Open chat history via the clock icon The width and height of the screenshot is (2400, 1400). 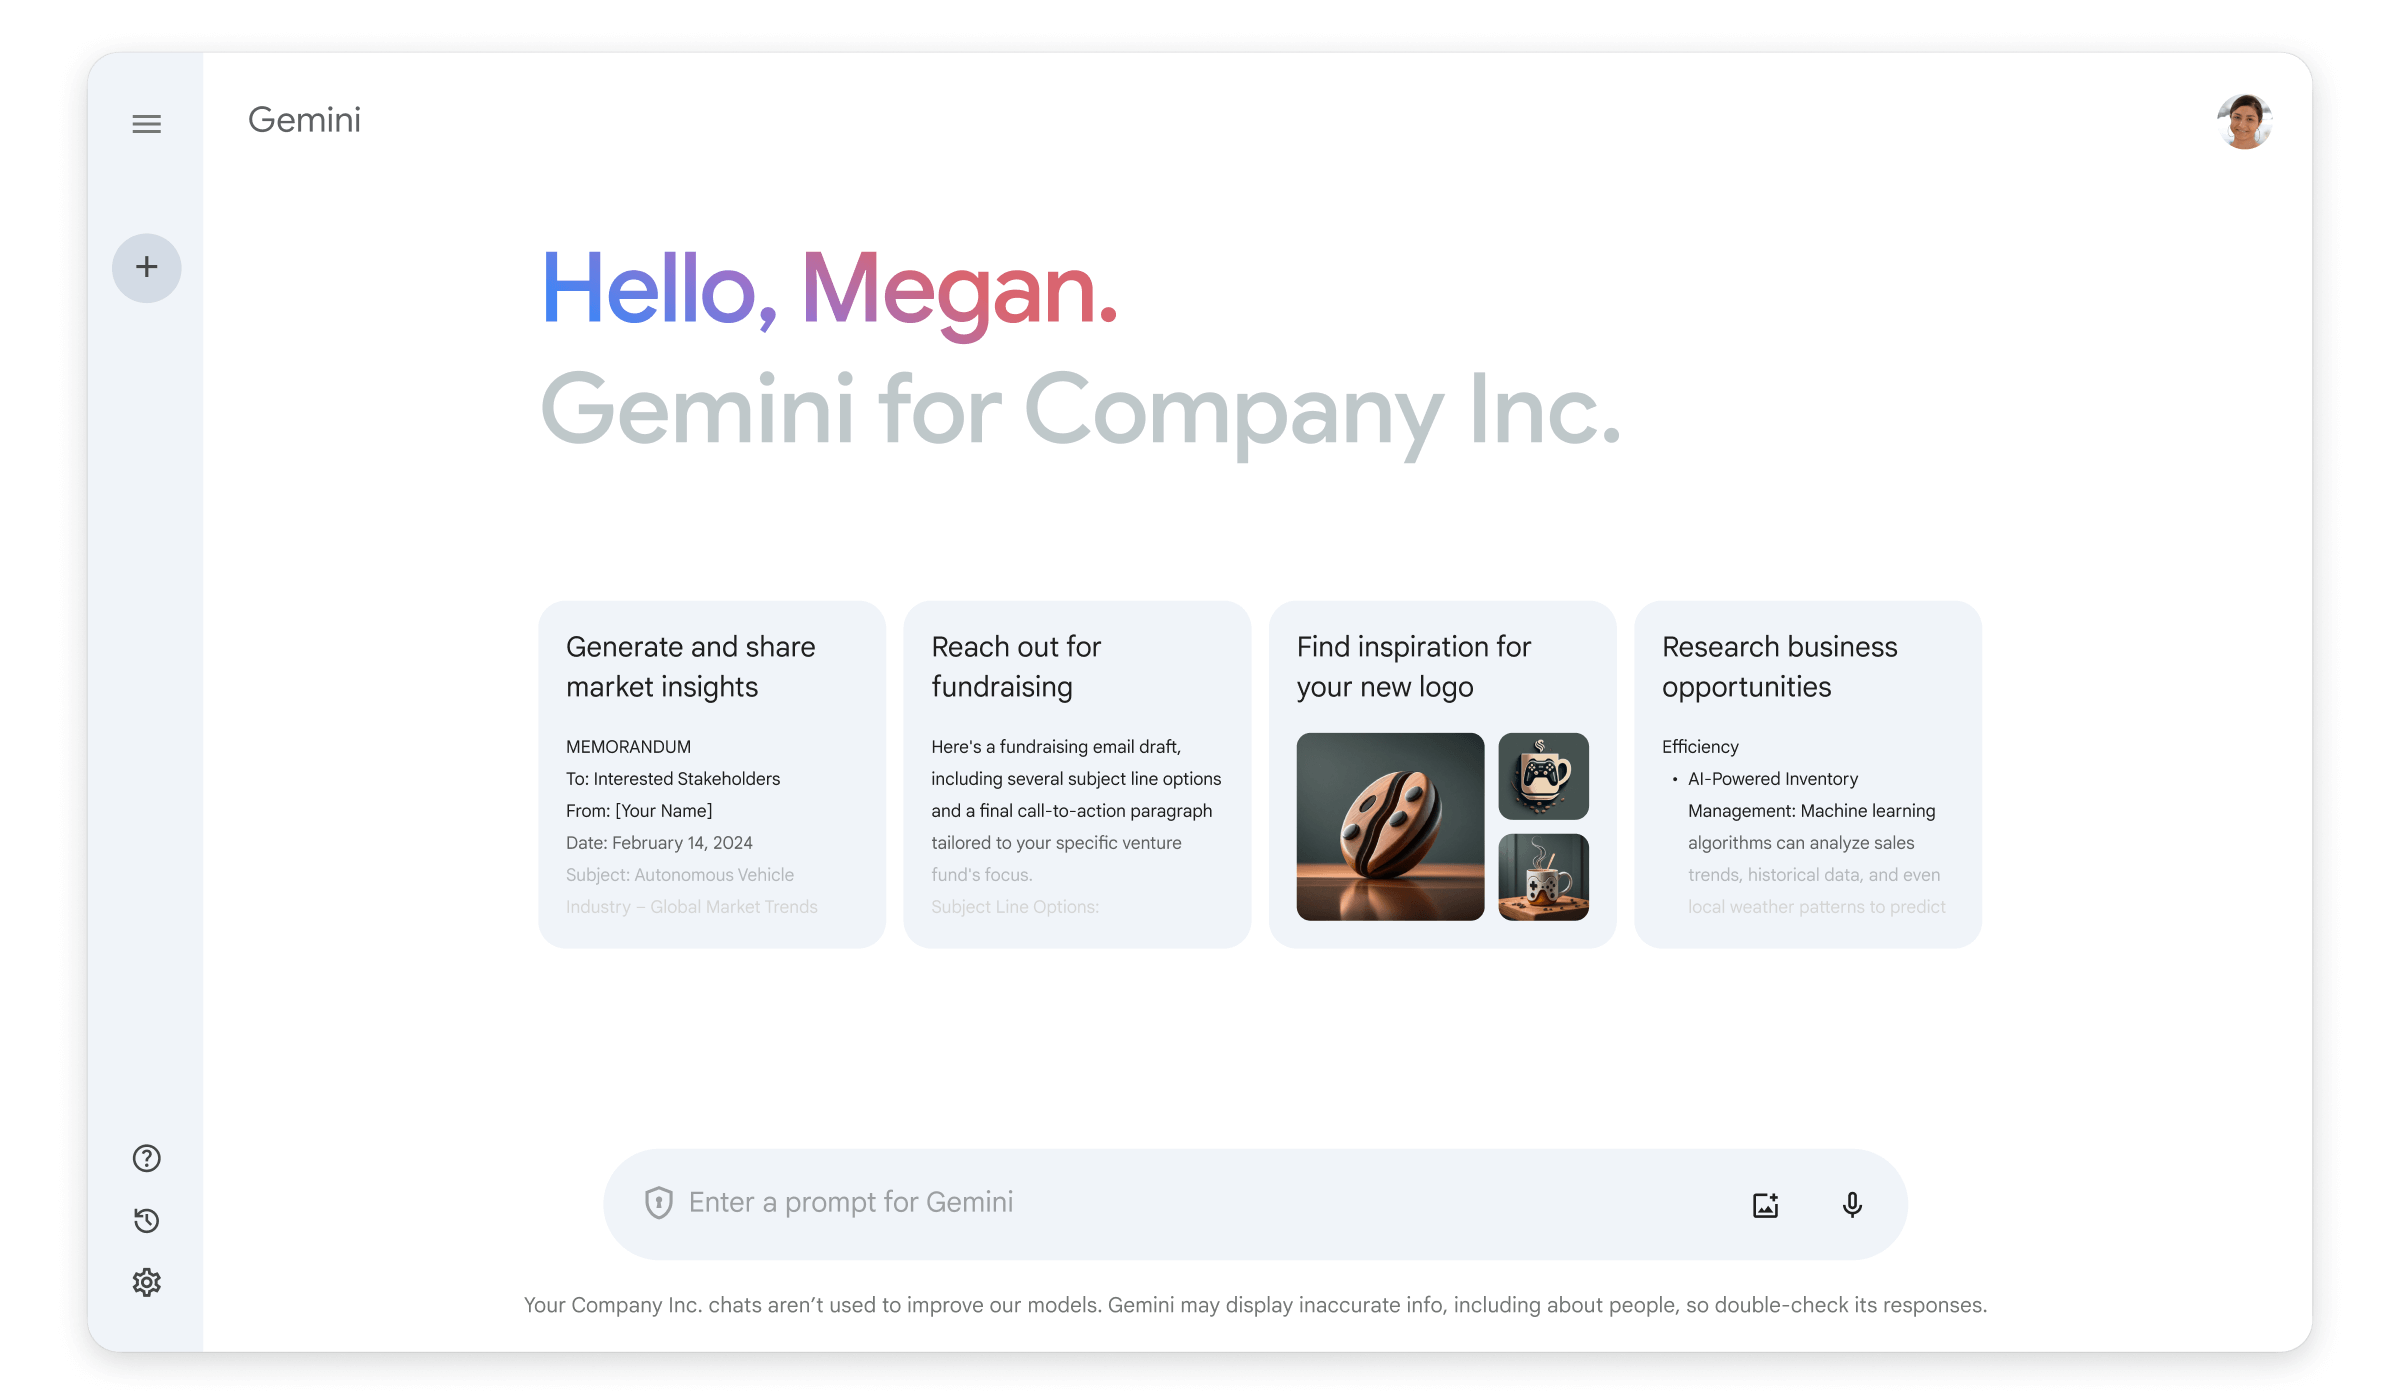click(146, 1220)
